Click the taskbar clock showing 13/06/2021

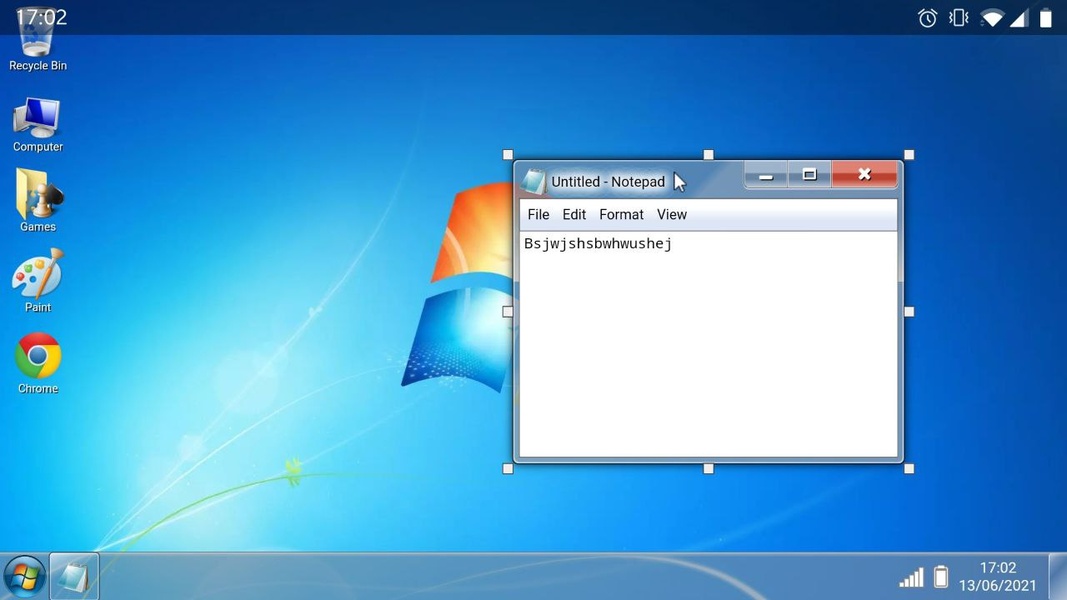(x=998, y=576)
